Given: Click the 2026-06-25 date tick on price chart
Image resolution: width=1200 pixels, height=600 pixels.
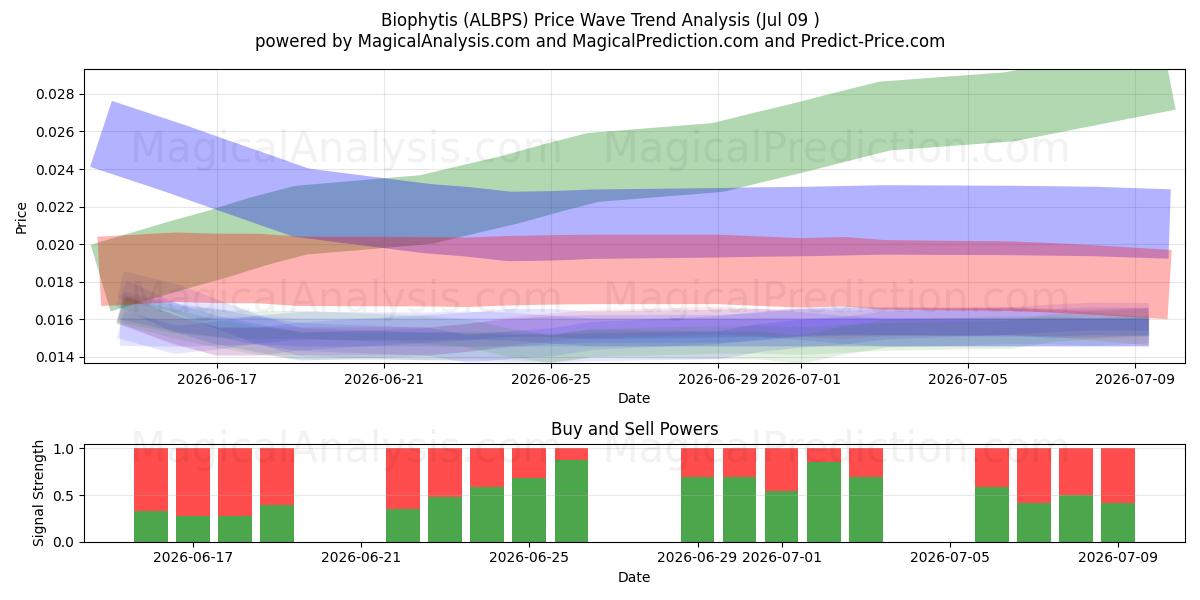Looking at the screenshot, I should [x=552, y=379].
